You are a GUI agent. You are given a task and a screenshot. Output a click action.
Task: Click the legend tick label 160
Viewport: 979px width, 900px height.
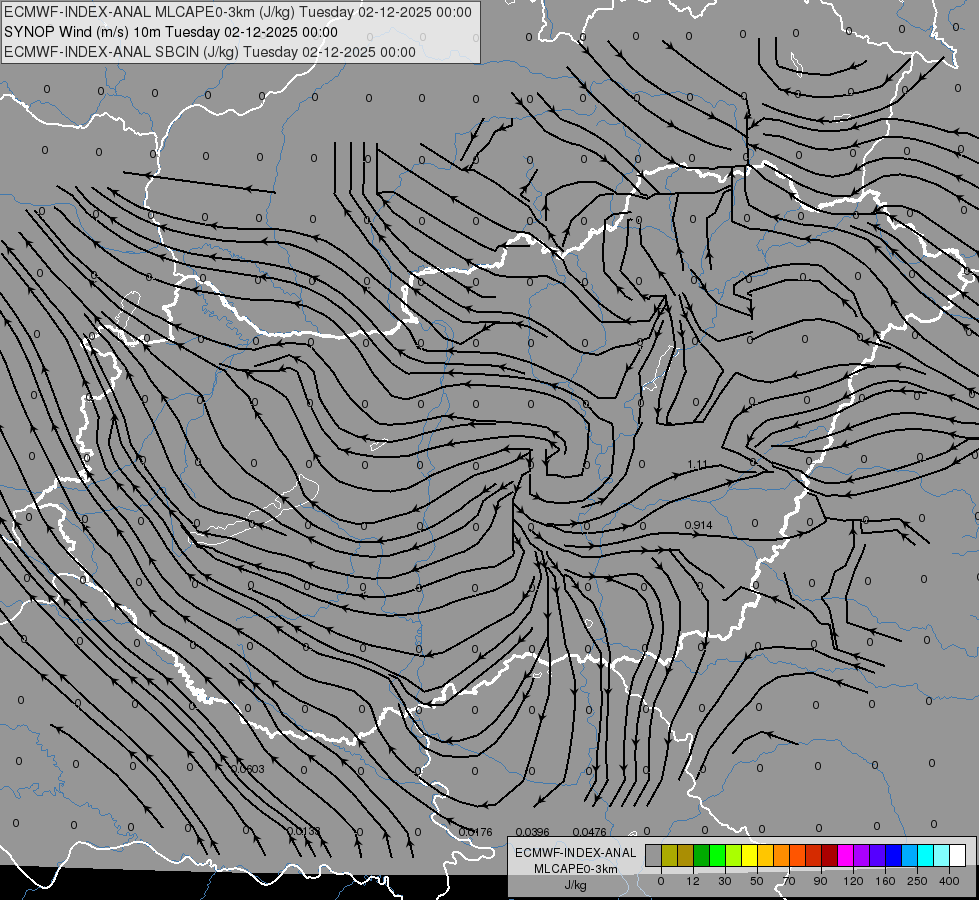(x=885, y=881)
